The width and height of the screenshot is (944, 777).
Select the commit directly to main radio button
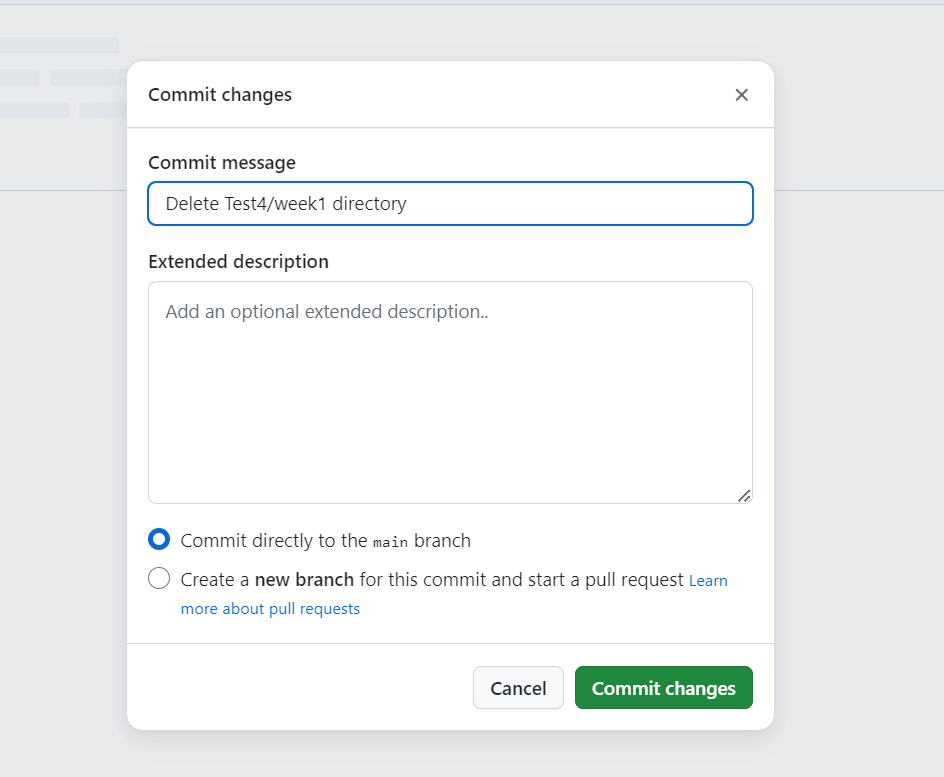[x=159, y=540]
